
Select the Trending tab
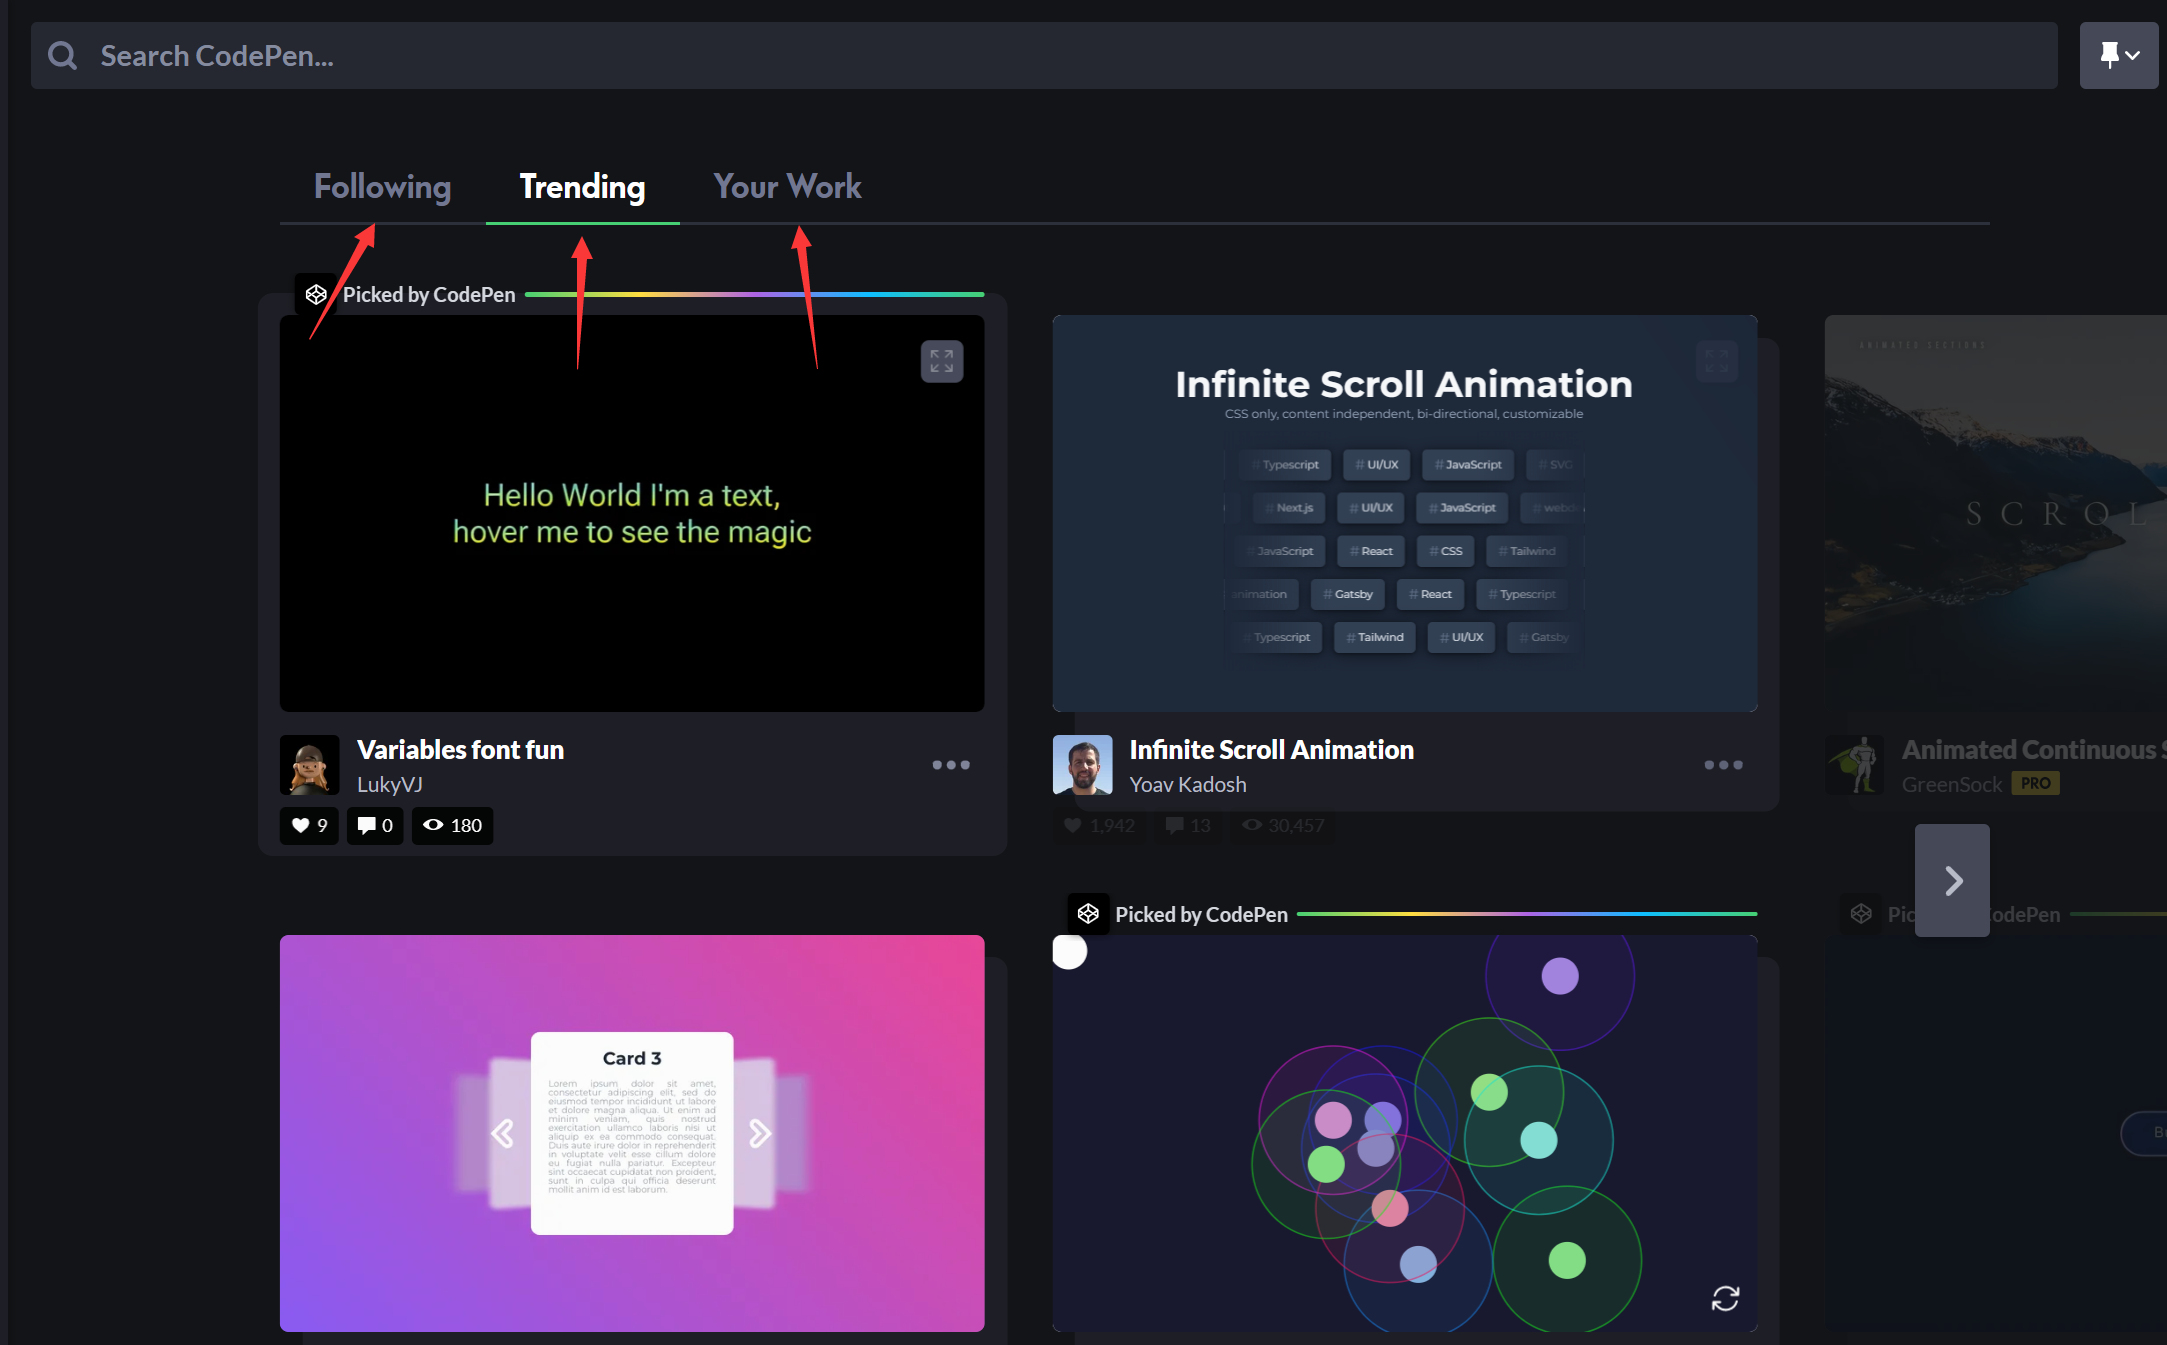[581, 187]
